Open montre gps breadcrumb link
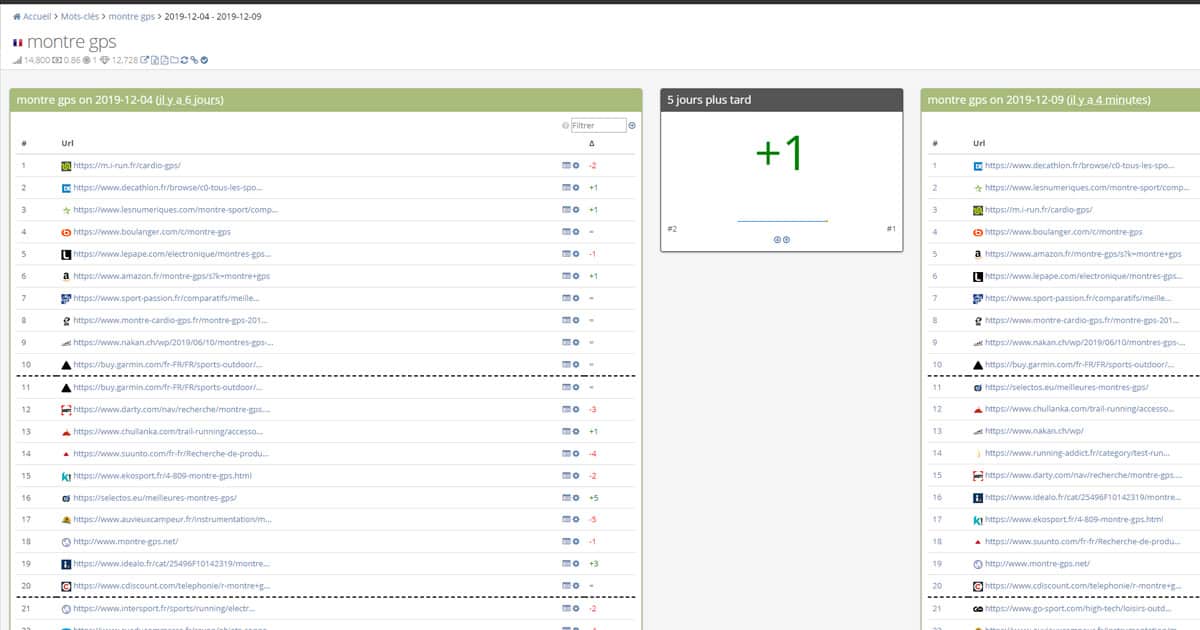The height and width of the screenshot is (630, 1200). point(133,16)
